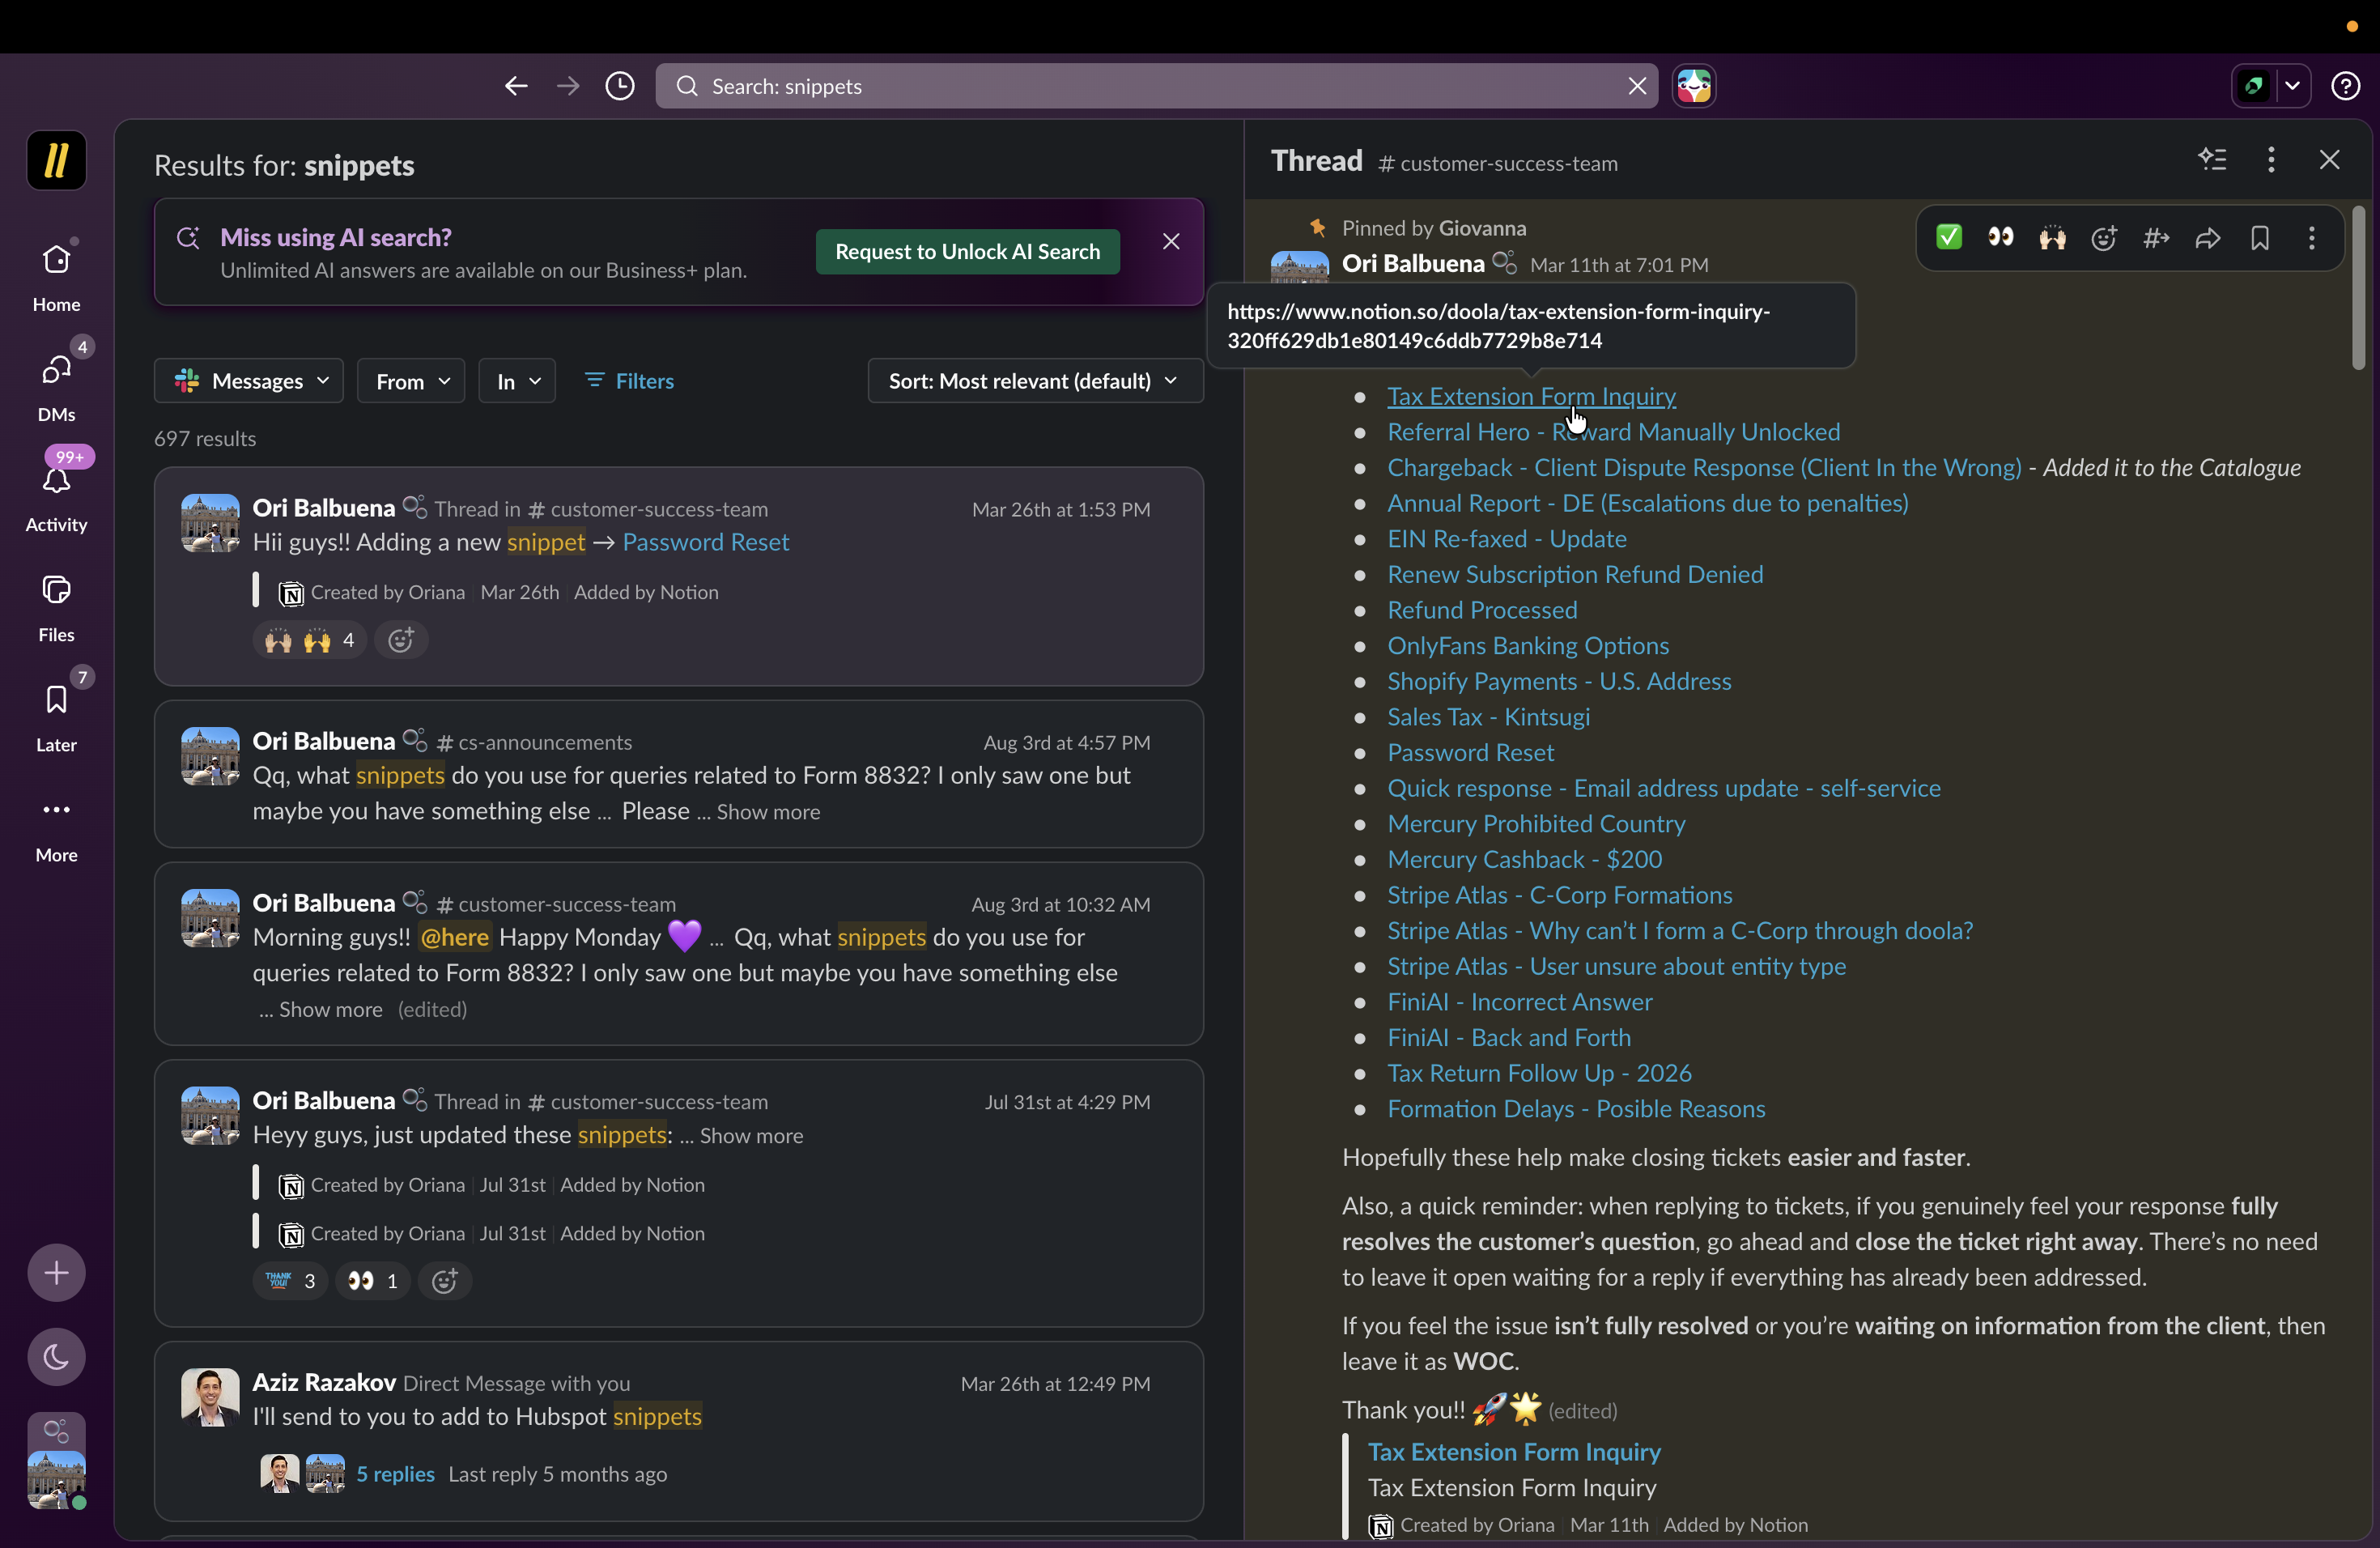
Task: Open the customer-success-team channel in thread header
Action: coord(1498,163)
